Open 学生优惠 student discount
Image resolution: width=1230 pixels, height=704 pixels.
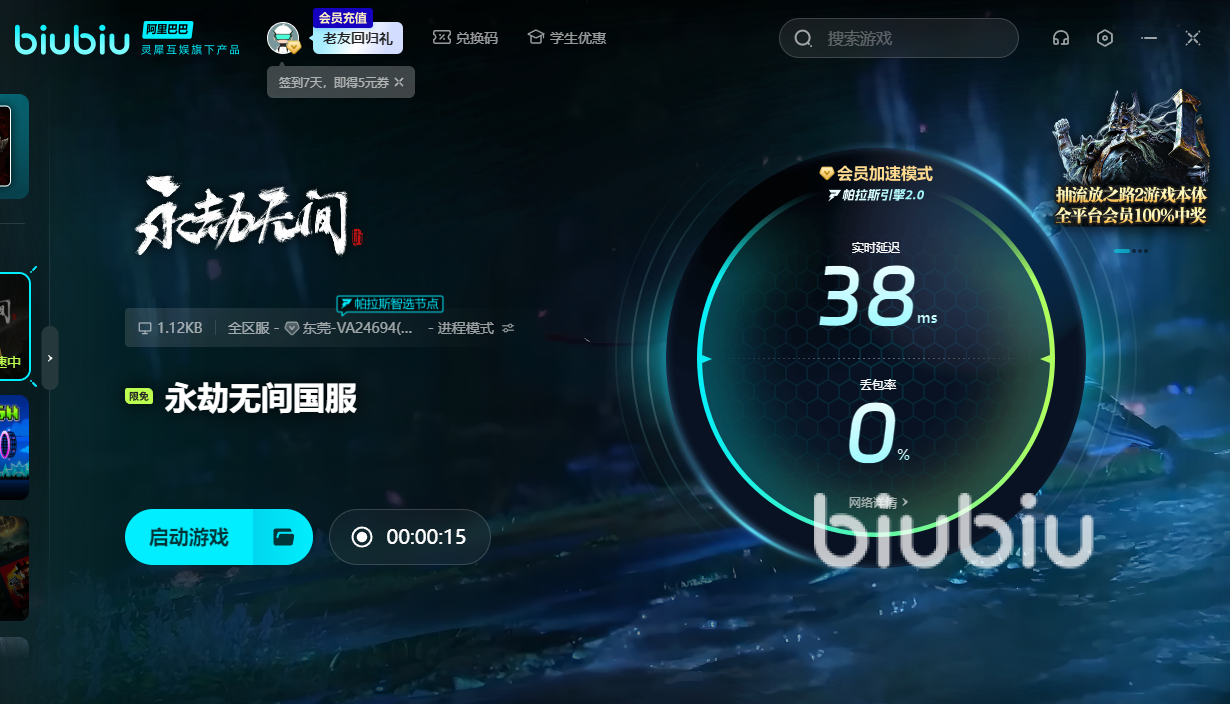(x=567, y=38)
